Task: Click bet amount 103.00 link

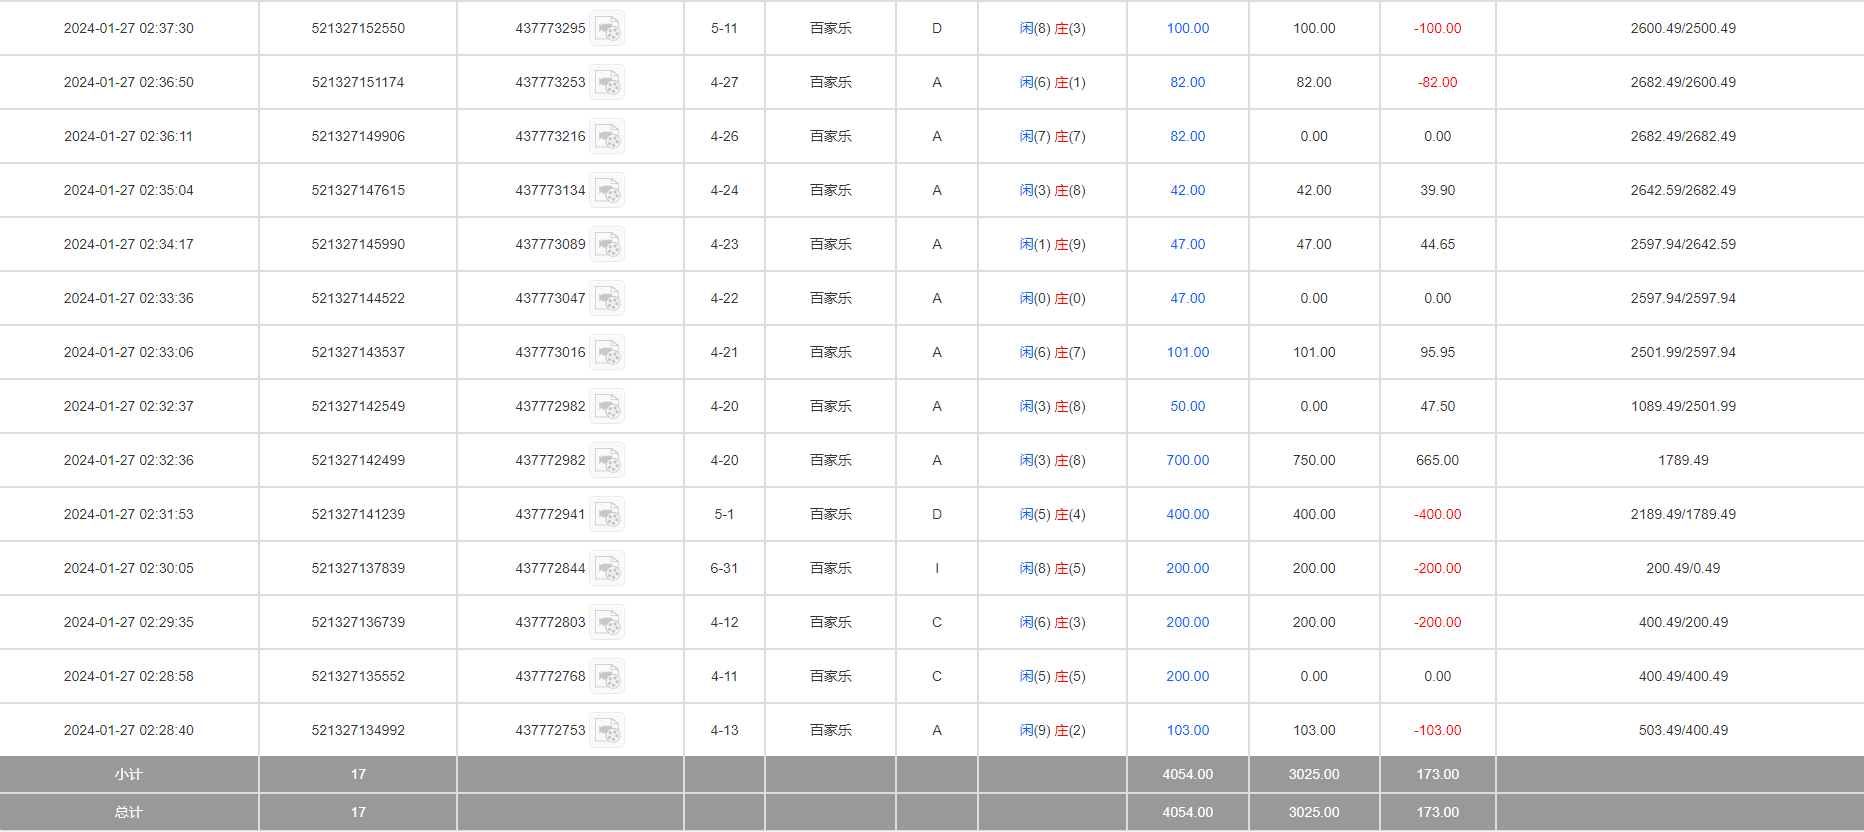Action: (x=1188, y=730)
